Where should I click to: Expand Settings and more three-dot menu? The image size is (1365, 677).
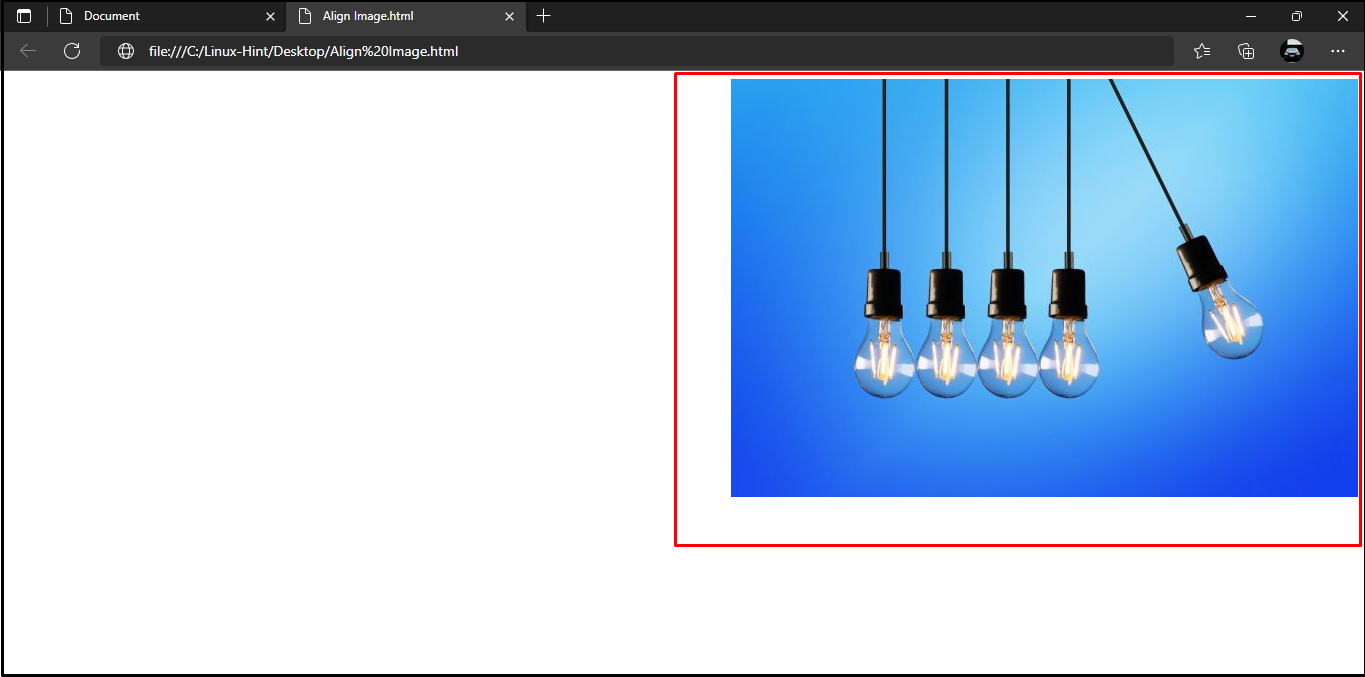[1338, 51]
